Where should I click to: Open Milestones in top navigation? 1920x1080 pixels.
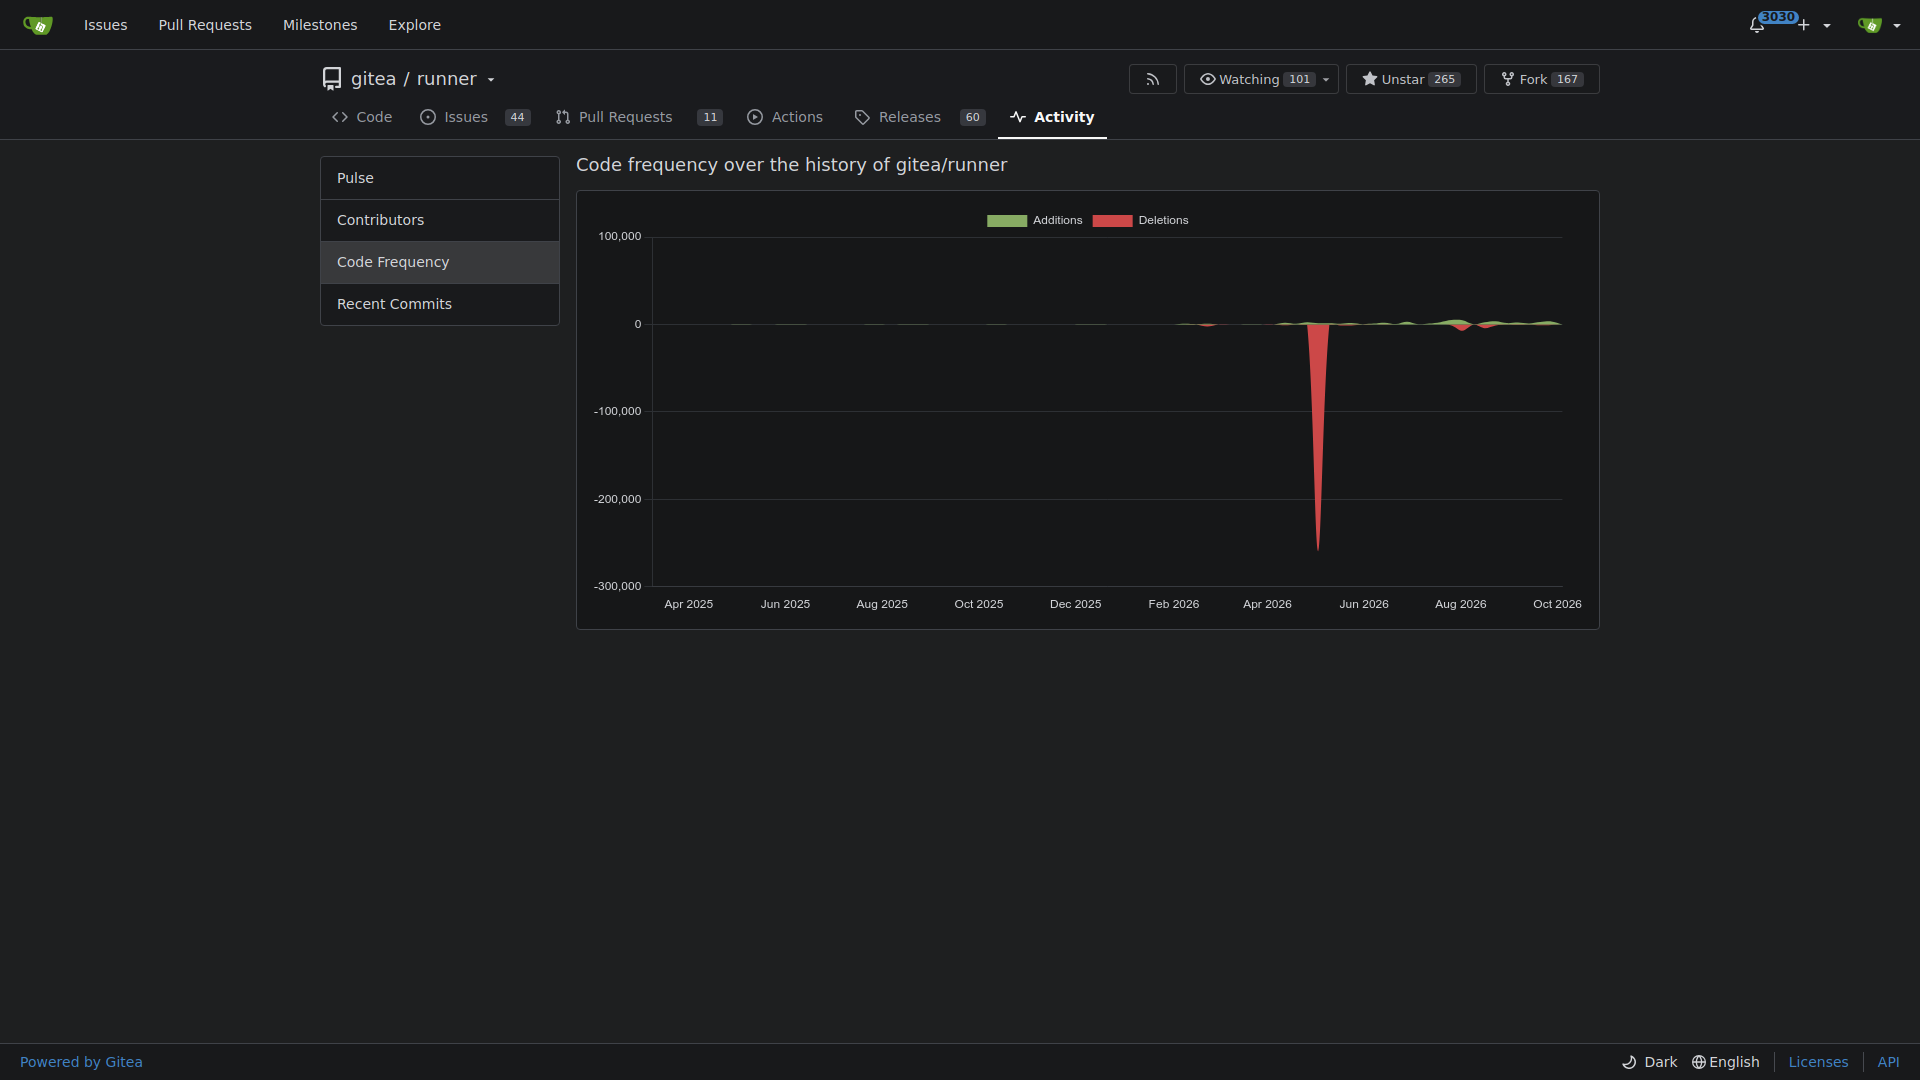pyautogui.click(x=320, y=25)
